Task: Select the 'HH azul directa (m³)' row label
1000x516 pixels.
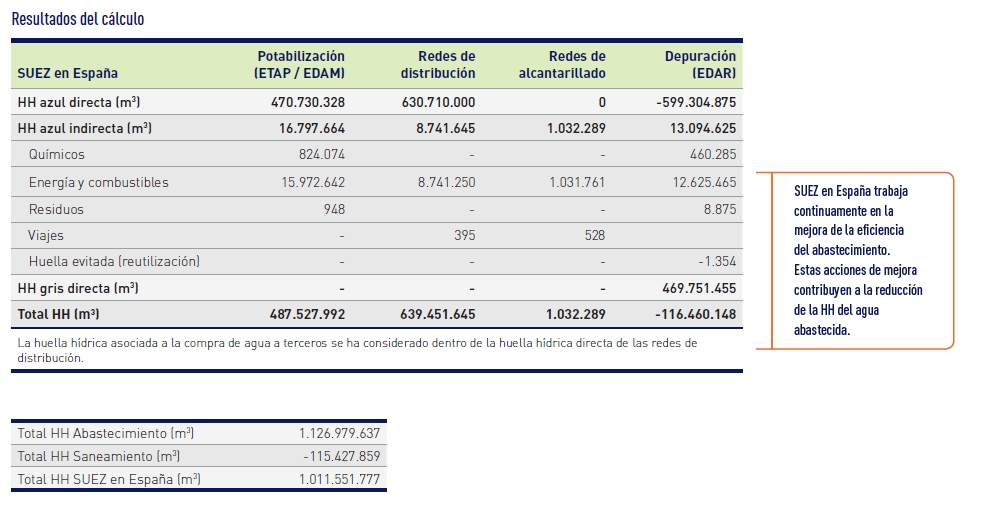Action: click(x=78, y=102)
